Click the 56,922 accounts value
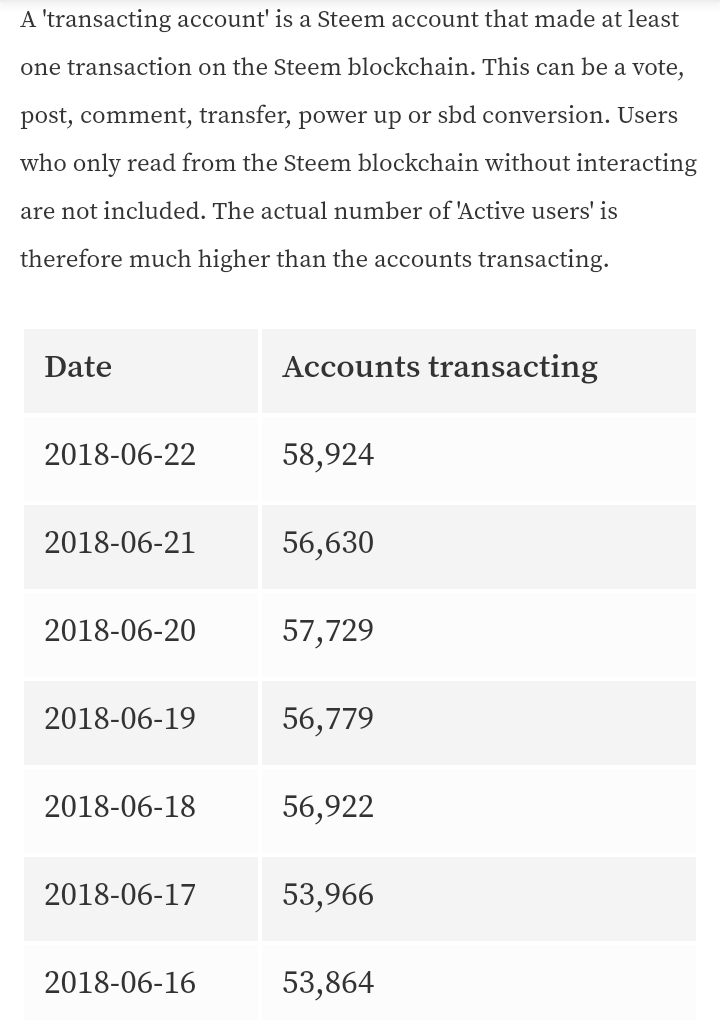 point(328,807)
